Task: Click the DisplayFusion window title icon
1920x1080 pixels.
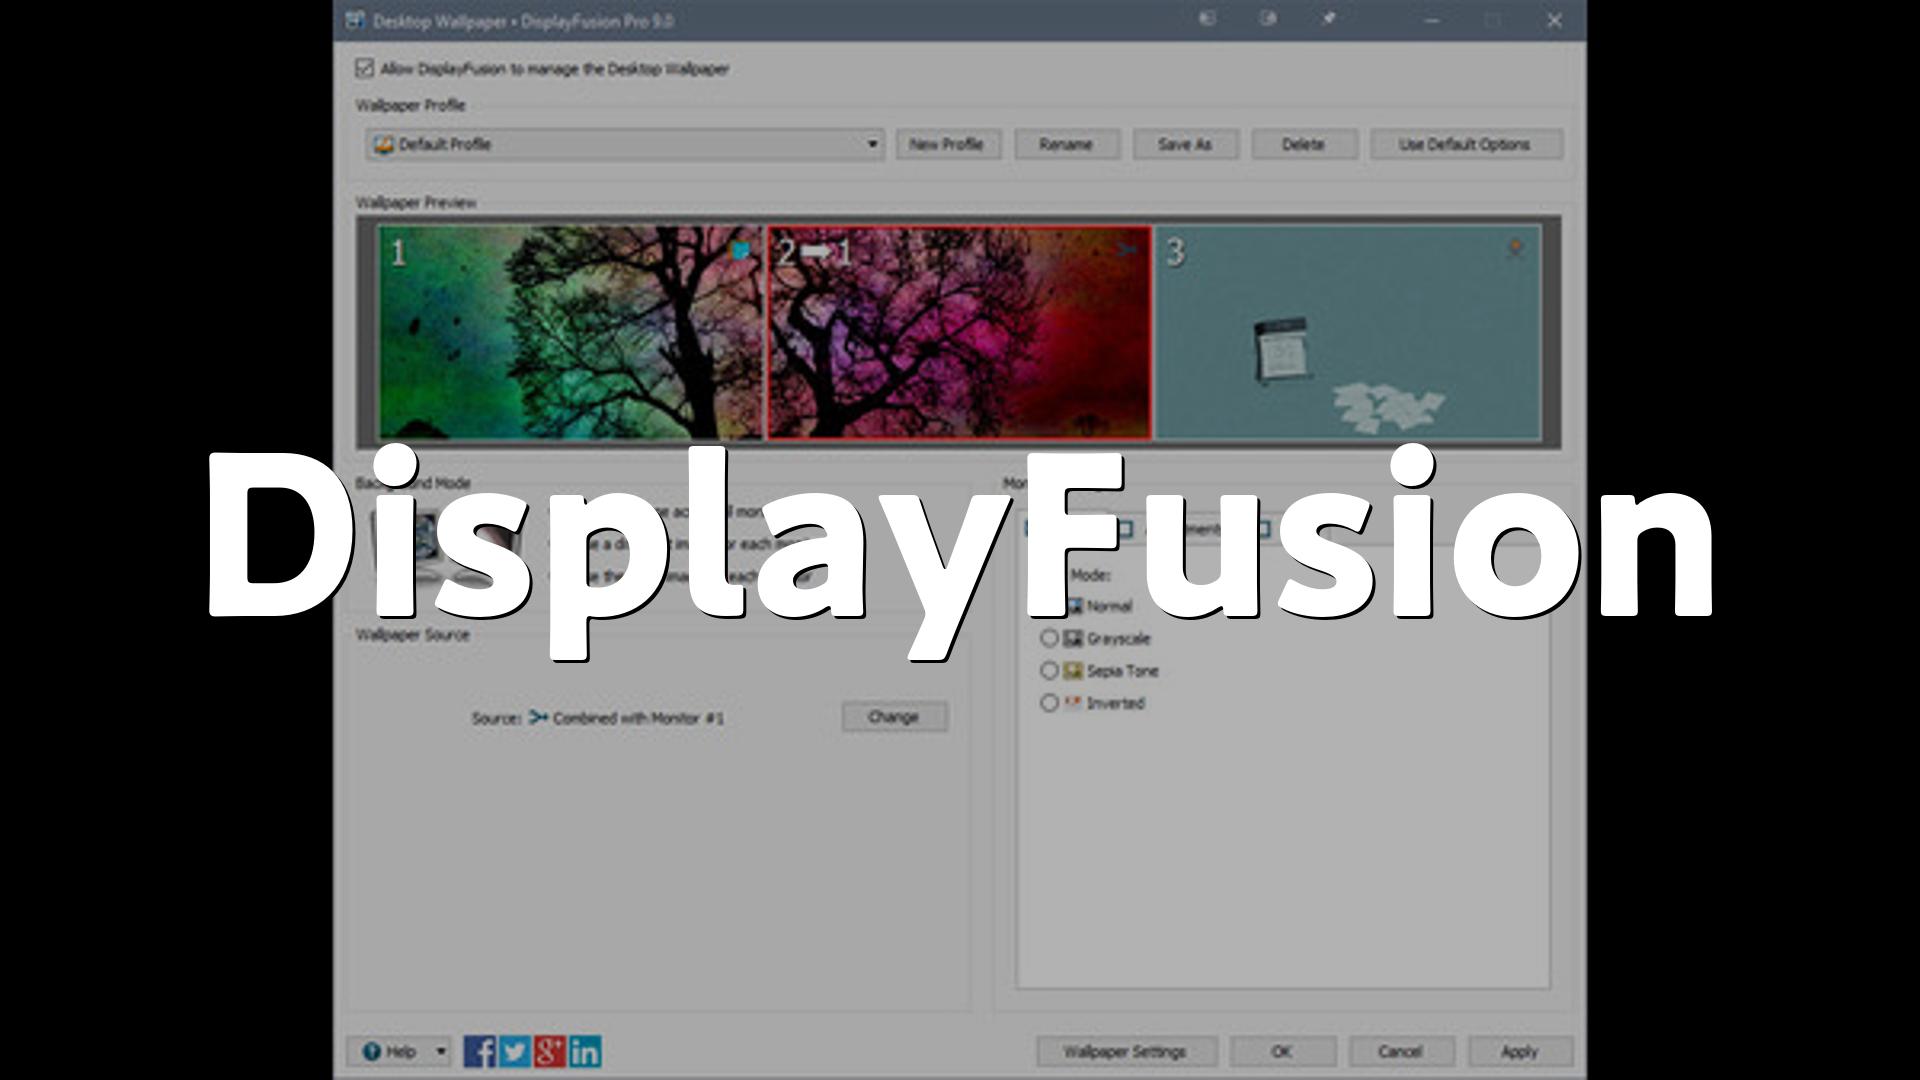Action: 355,20
